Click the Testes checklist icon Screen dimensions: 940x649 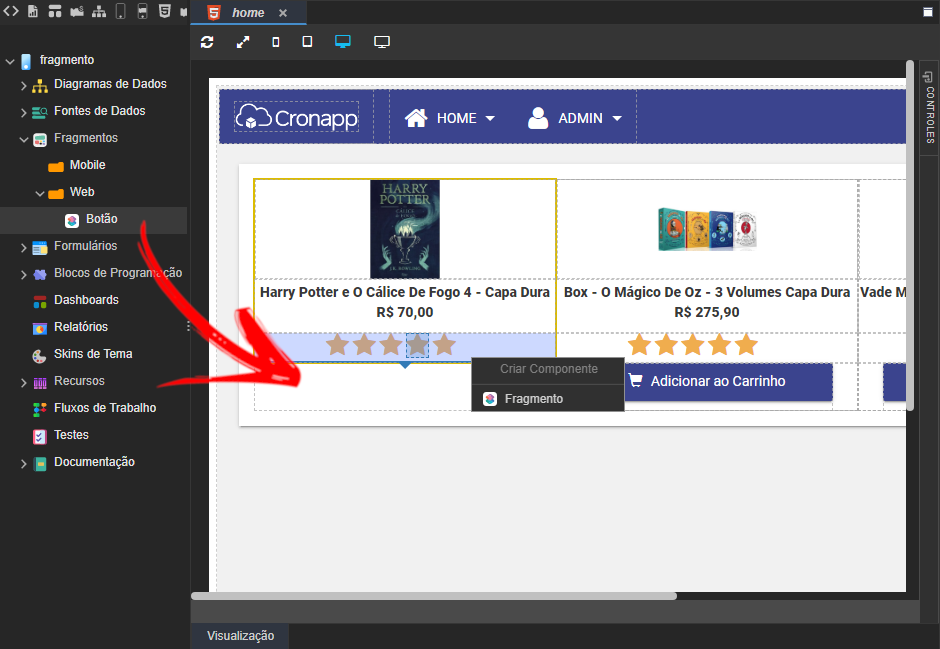(x=40, y=436)
